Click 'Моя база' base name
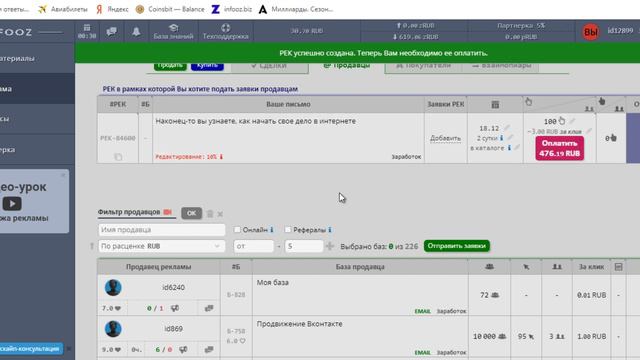Viewport: 640px width, 360px height. pos(273,282)
